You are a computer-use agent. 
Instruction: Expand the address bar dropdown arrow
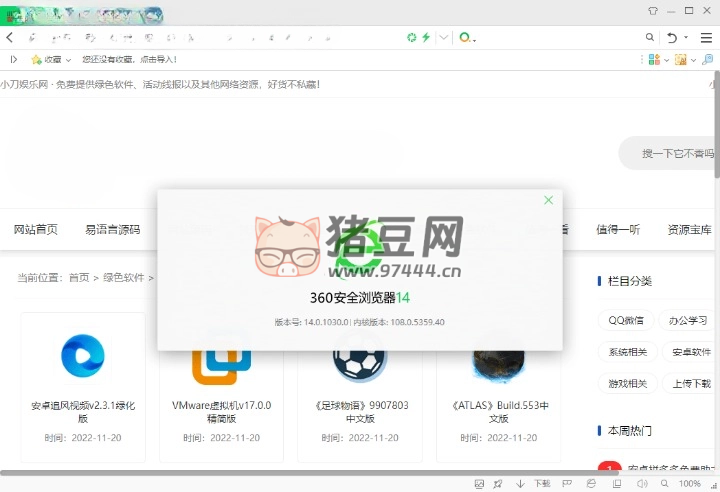click(x=444, y=37)
